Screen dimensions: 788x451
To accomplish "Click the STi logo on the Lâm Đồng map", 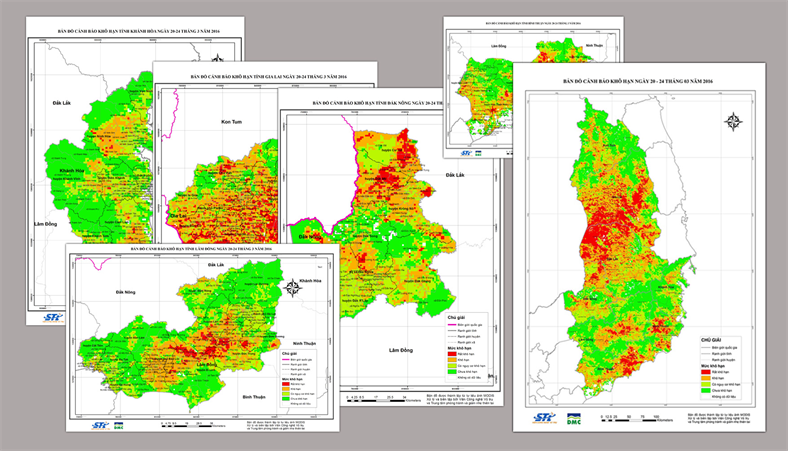I will [99, 423].
